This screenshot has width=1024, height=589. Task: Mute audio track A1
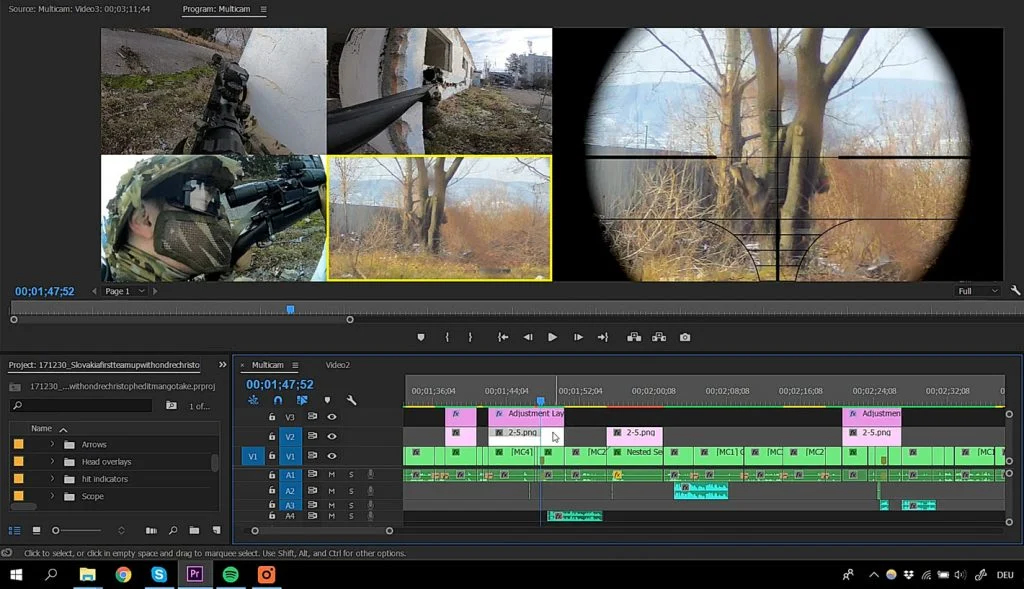[x=331, y=475]
